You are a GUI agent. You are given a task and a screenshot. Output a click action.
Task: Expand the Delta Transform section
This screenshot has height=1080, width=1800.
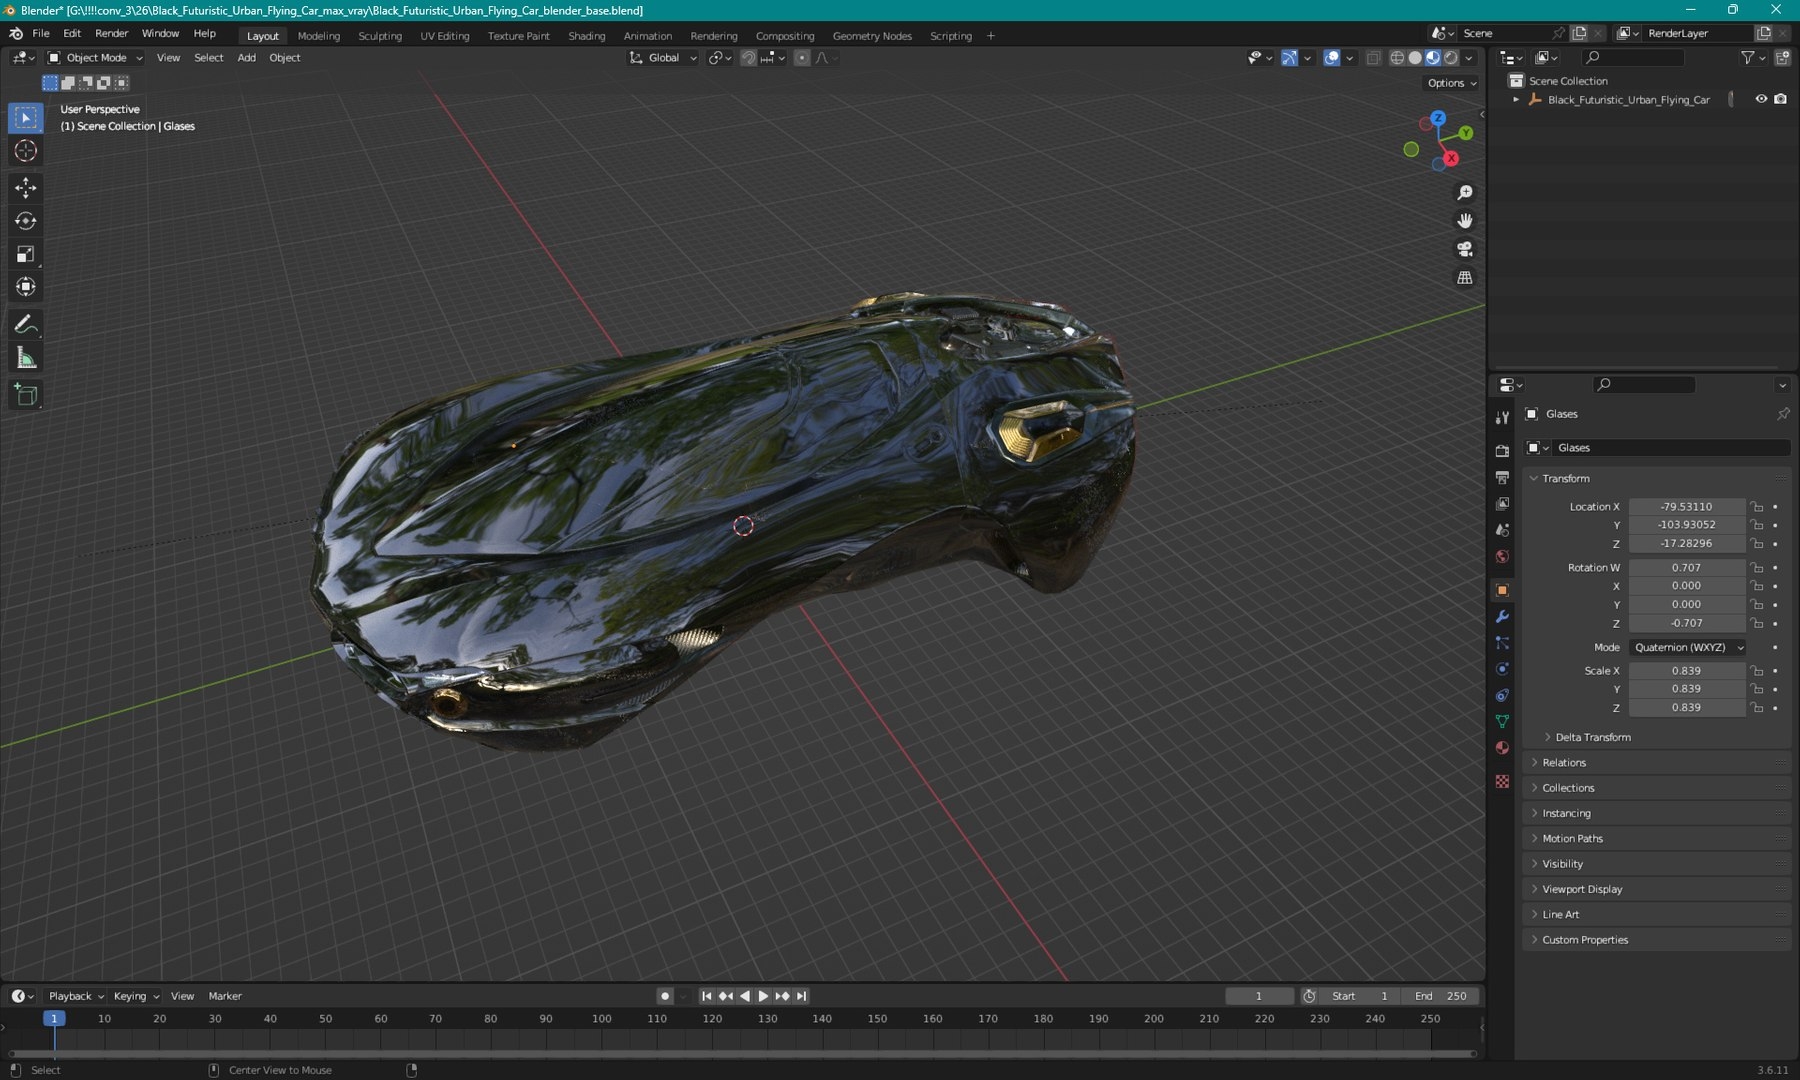[x=1588, y=737]
